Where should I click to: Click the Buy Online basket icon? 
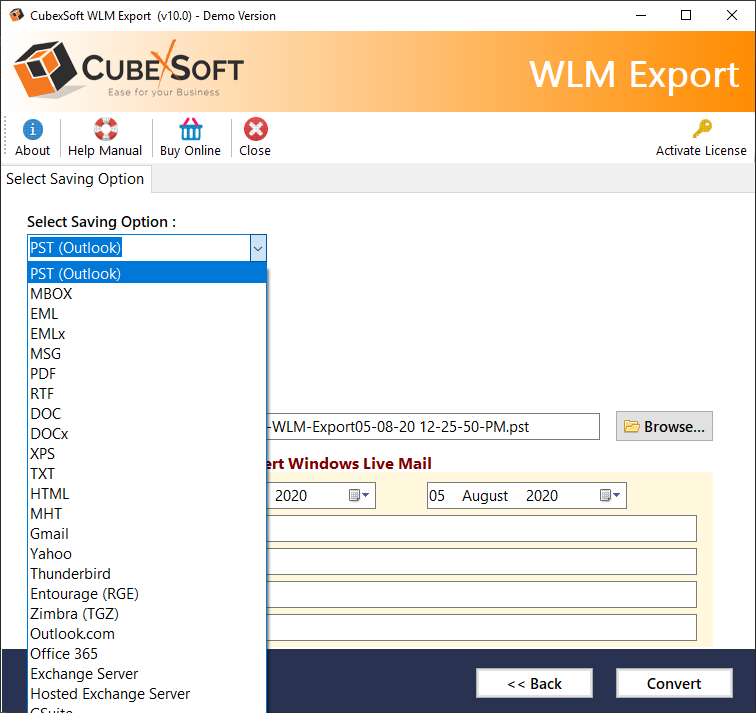click(190, 130)
